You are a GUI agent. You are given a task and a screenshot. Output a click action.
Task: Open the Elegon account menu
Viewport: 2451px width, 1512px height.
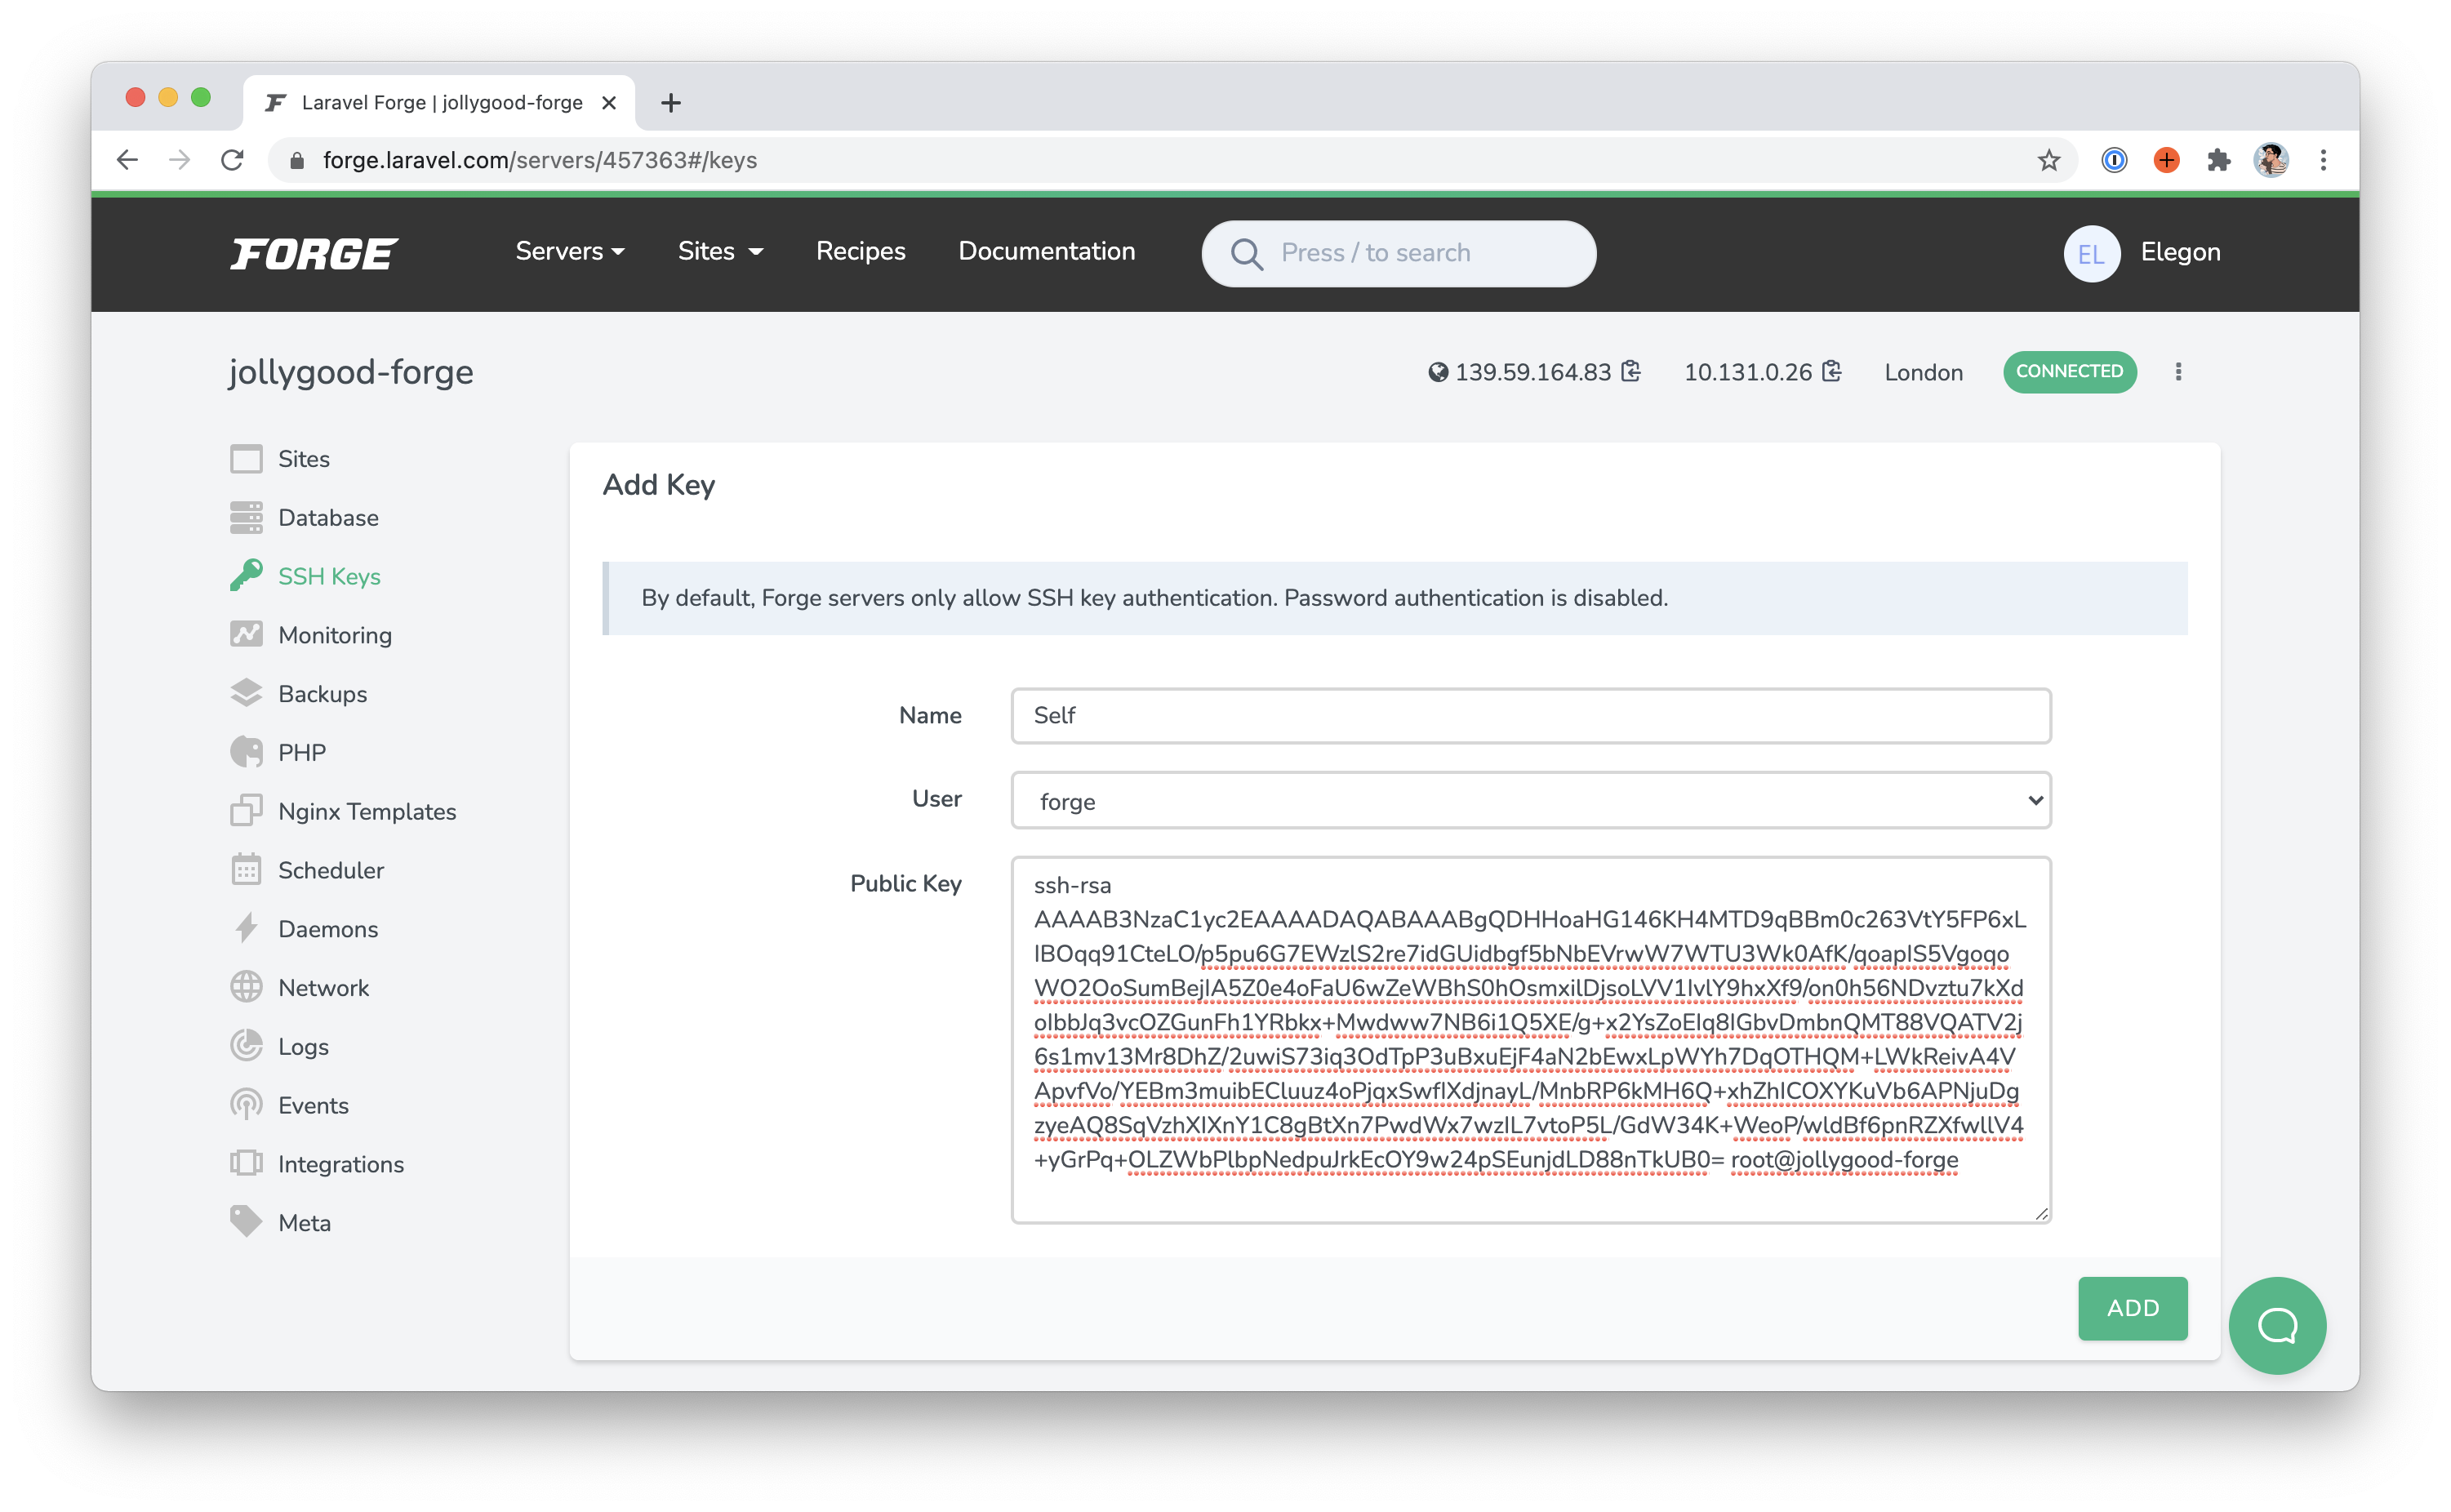[x=2142, y=253]
